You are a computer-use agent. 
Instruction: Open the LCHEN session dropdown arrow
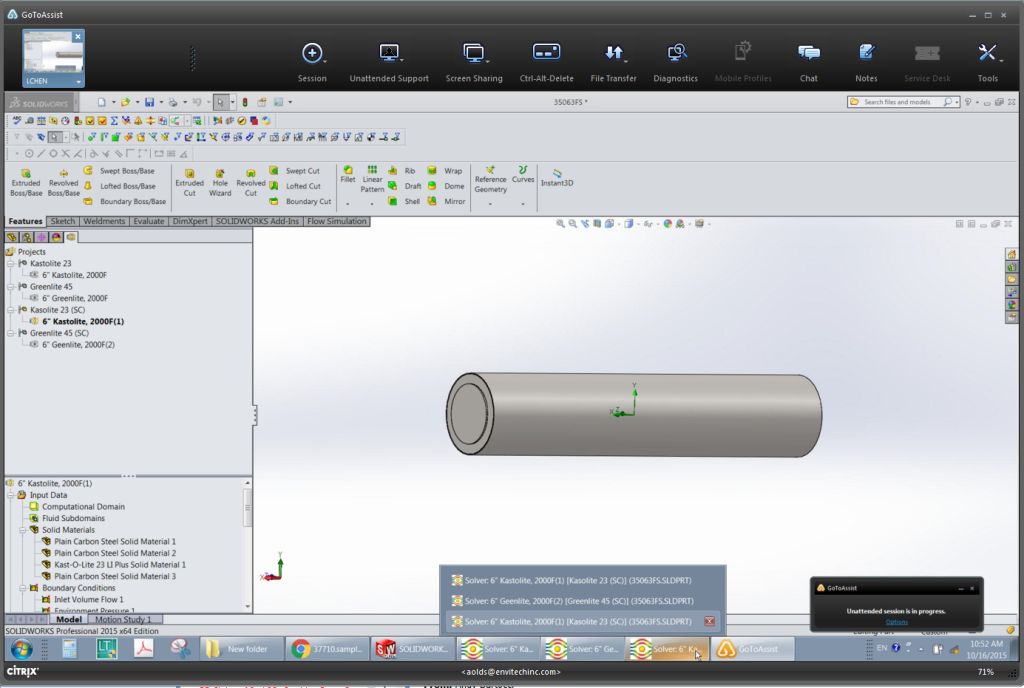coord(78,82)
